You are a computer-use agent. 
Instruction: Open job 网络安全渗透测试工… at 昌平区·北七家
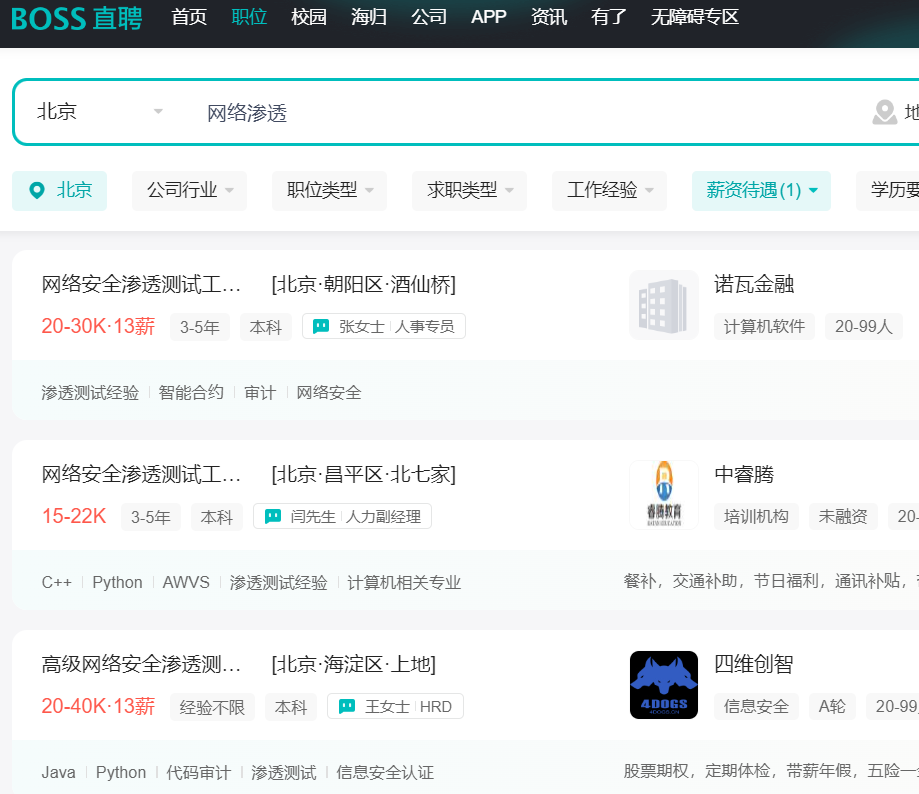point(141,475)
